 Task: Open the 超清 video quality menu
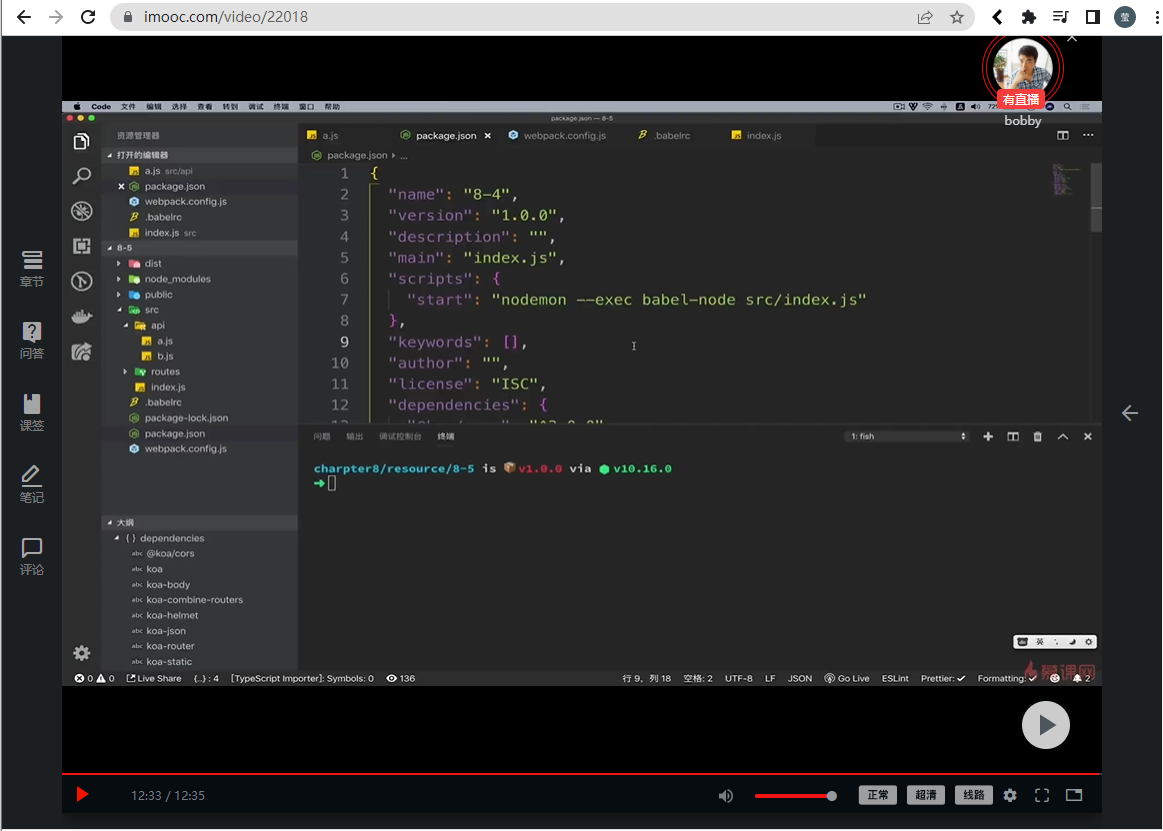point(926,795)
